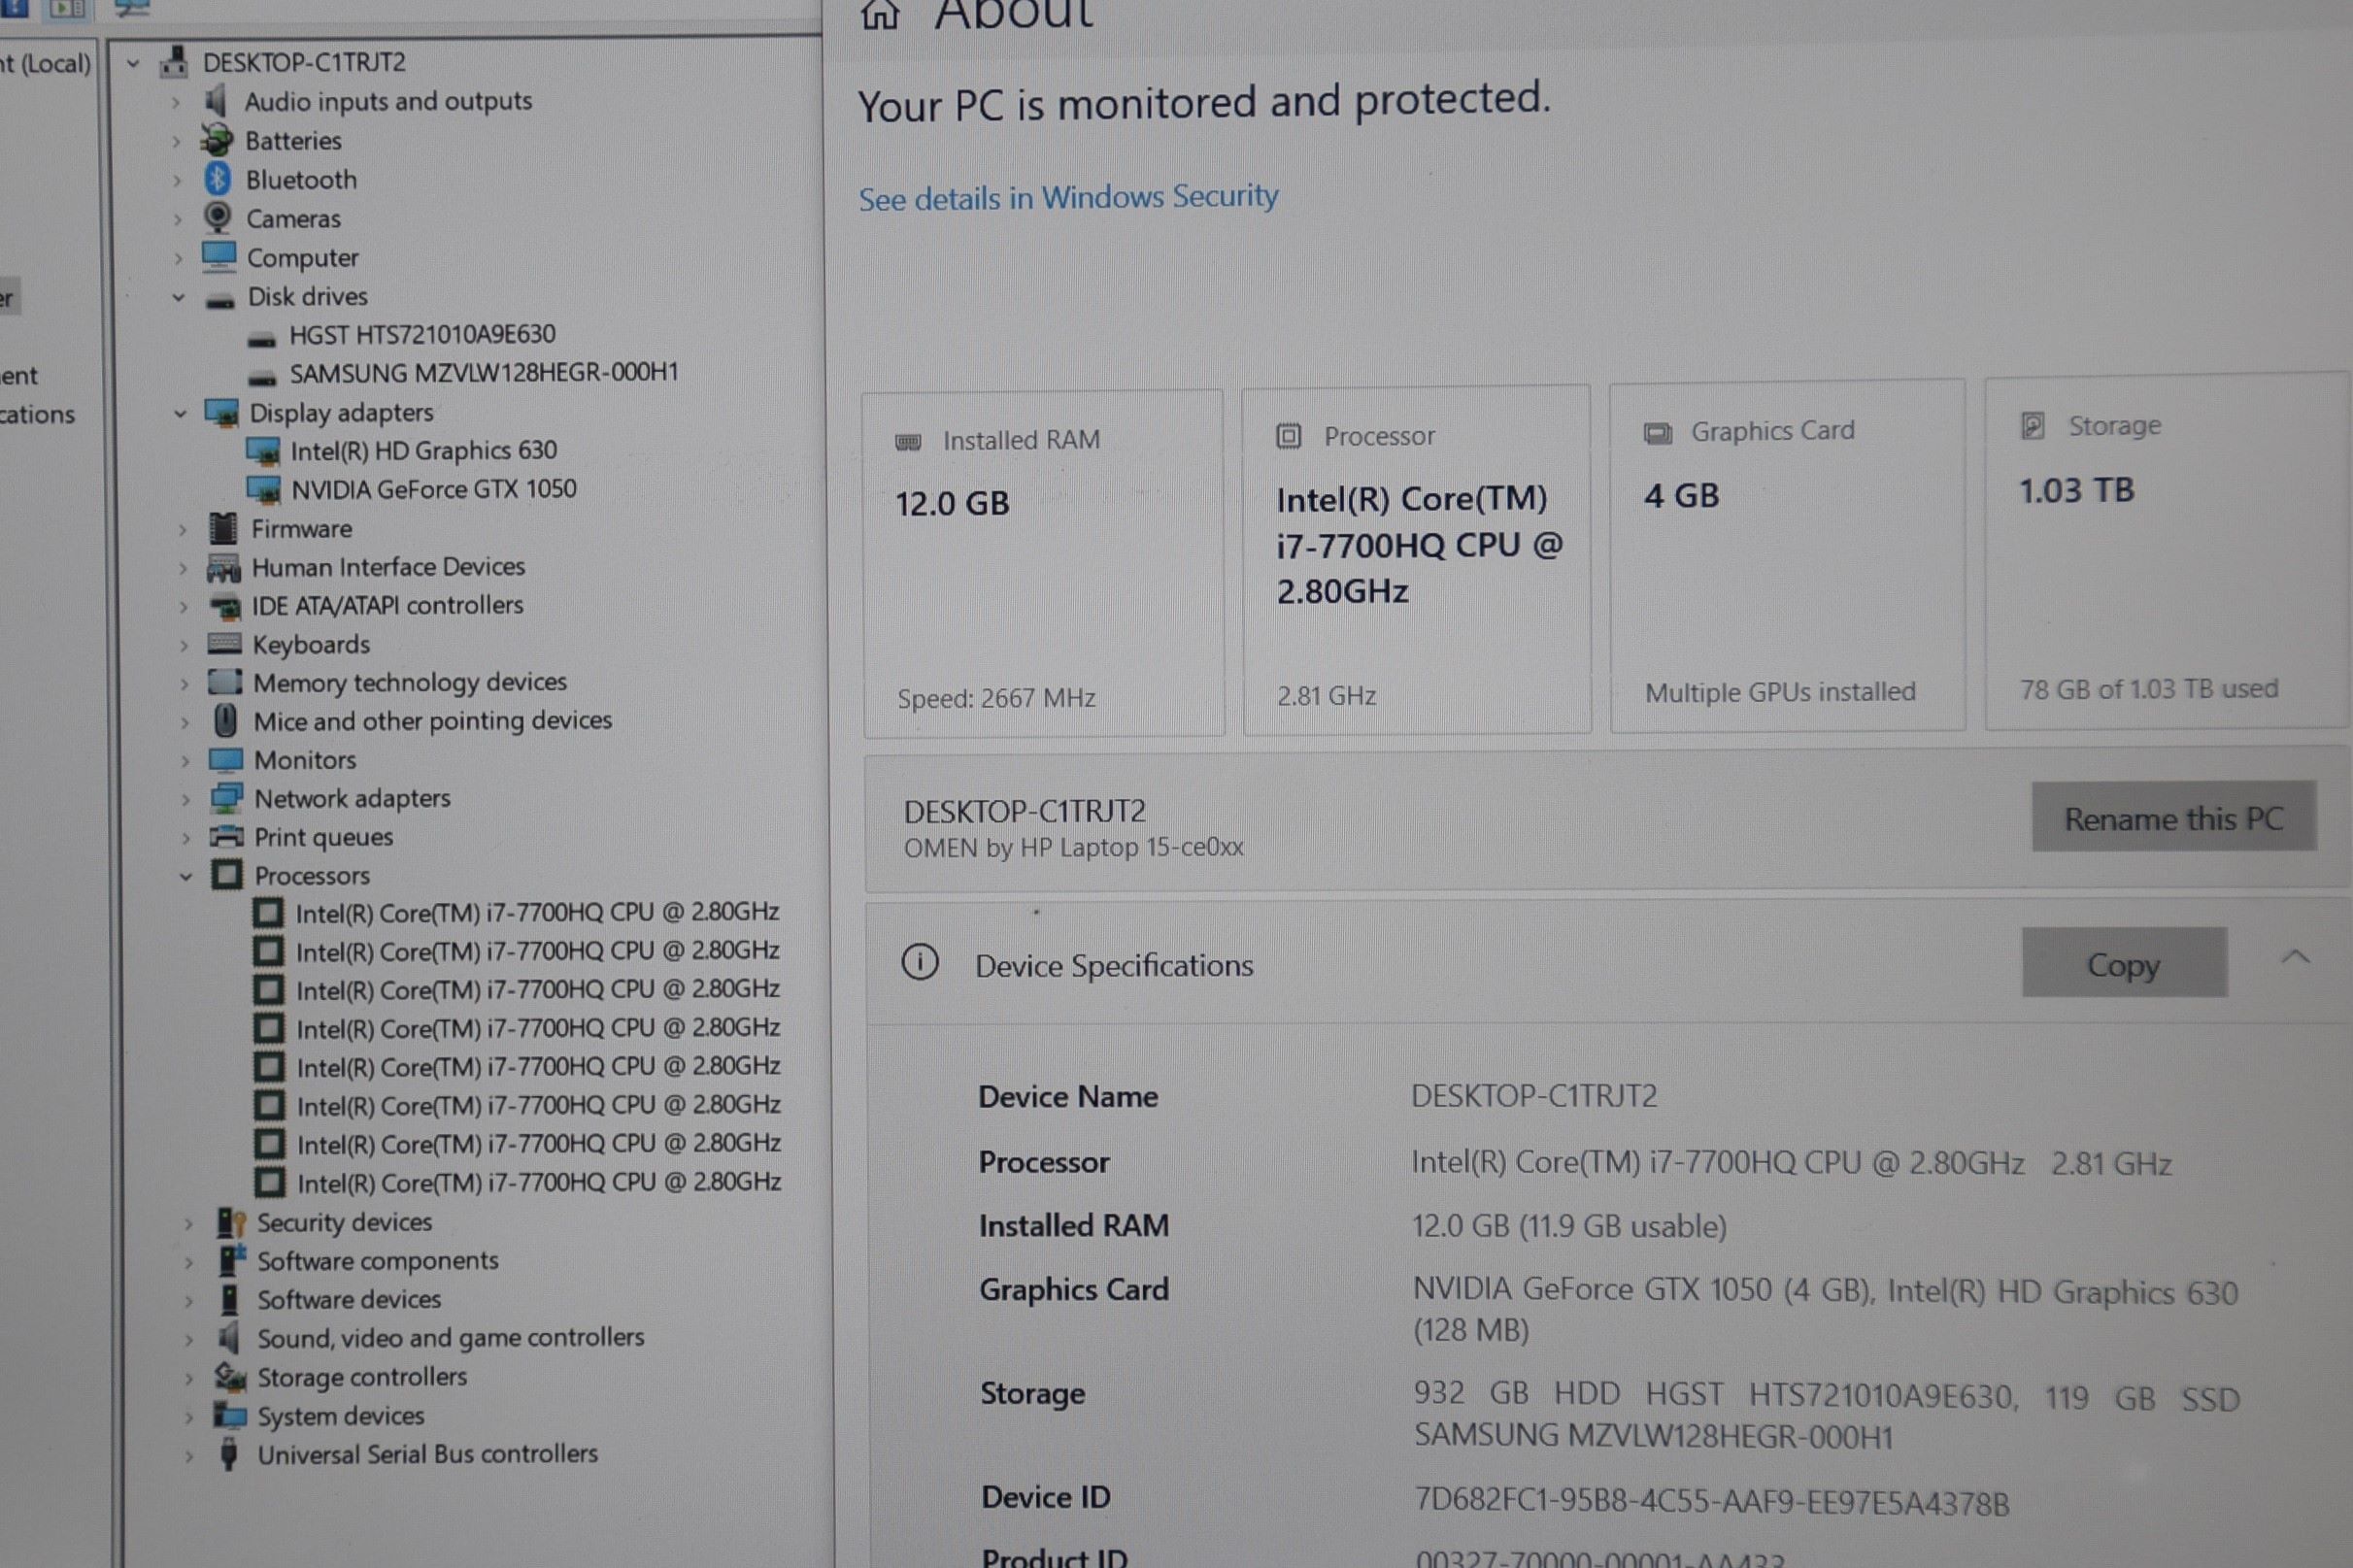
Task: Click the Home icon beside About
Action: [880, 14]
